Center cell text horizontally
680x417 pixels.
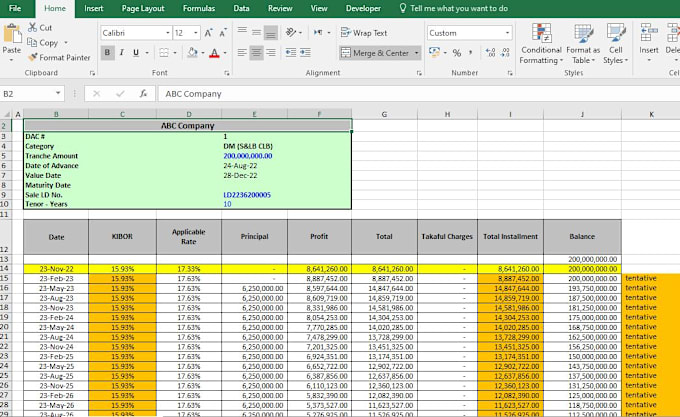pyautogui.click(x=256, y=53)
